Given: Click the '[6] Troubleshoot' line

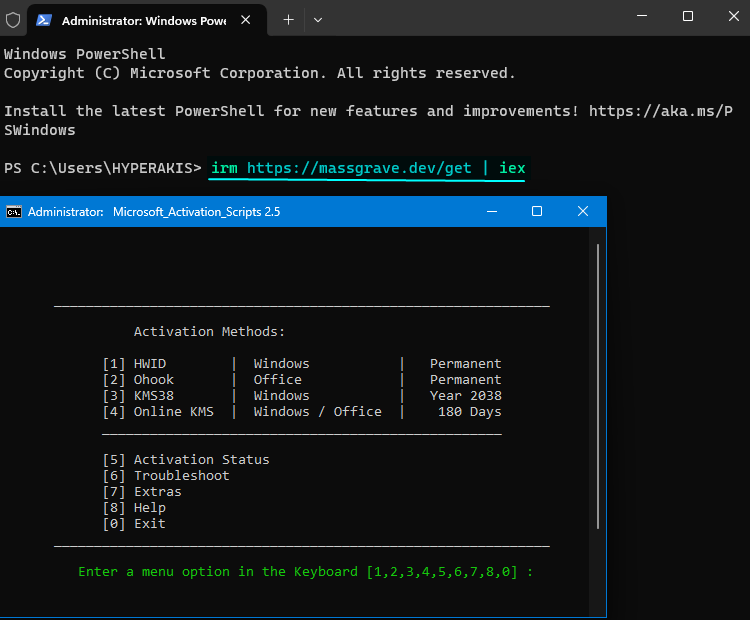Looking at the screenshot, I should (x=166, y=476).
